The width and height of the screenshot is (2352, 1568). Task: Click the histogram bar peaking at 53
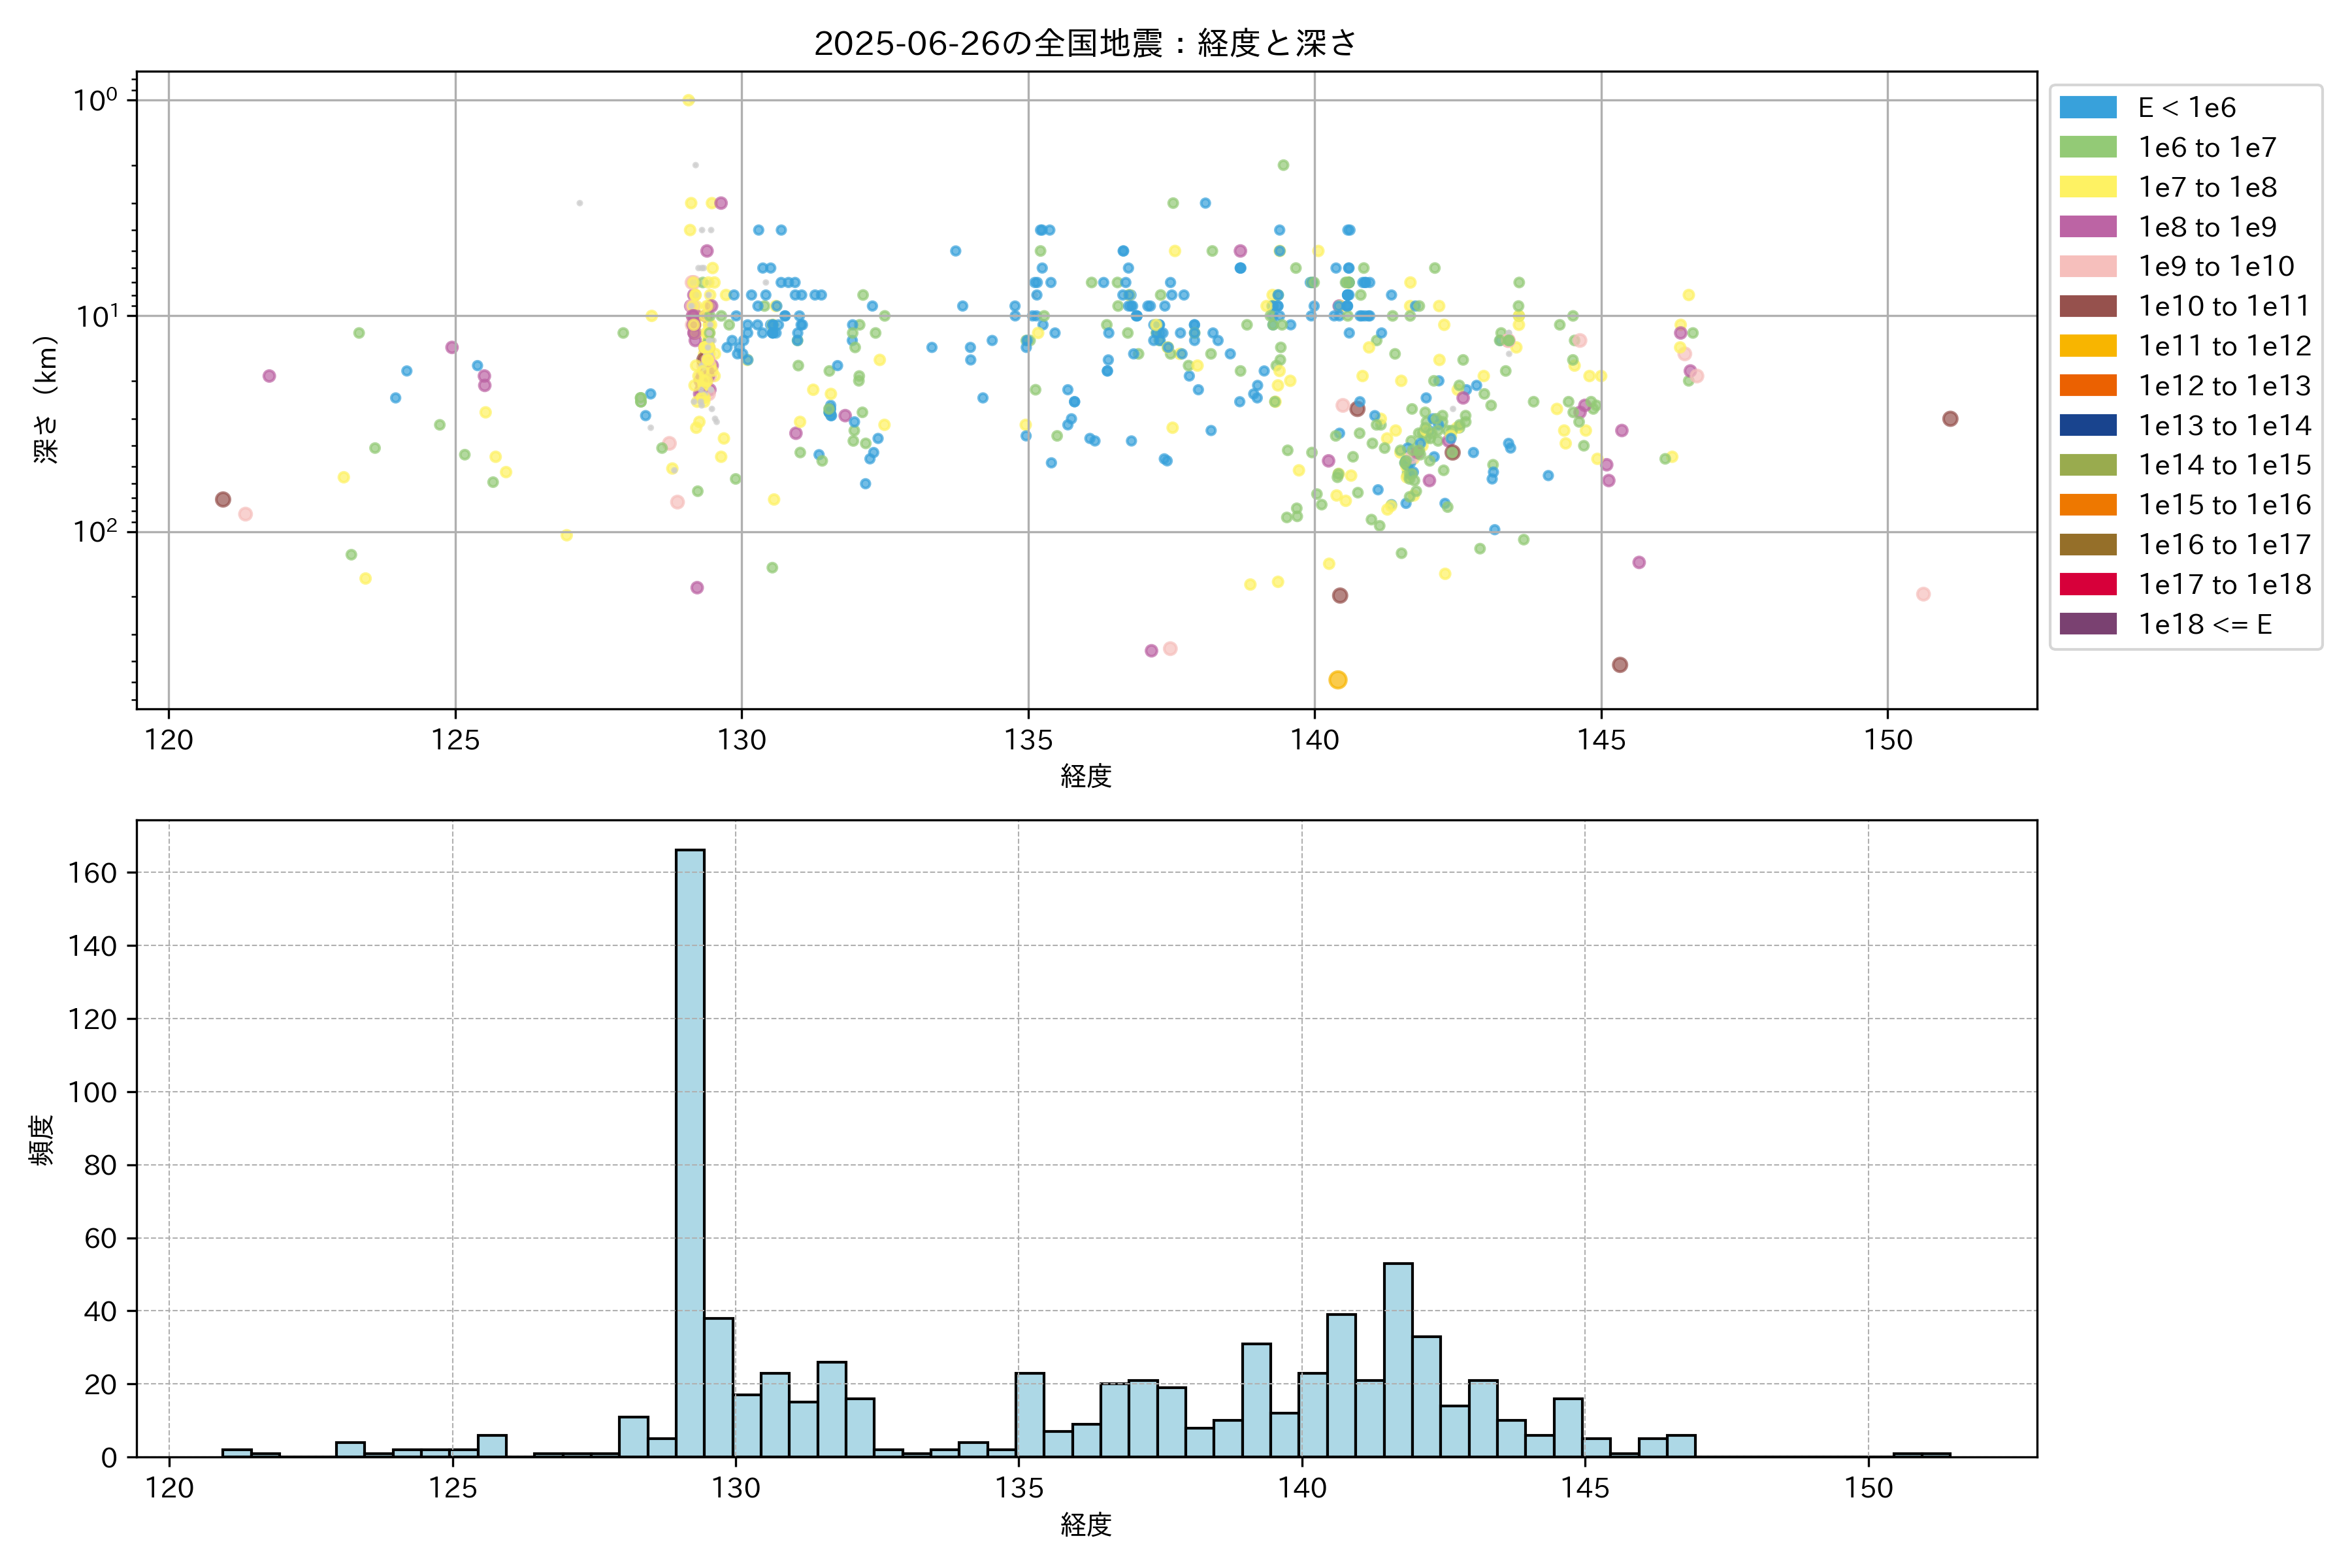coord(1398,1360)
